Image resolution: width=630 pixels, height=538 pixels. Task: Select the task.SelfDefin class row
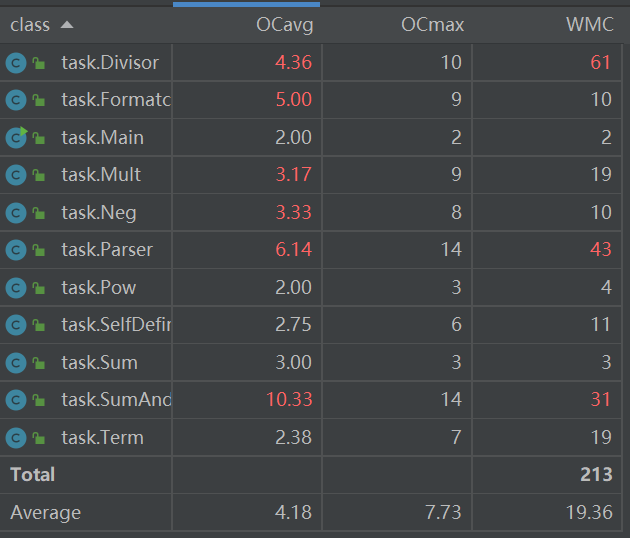click(116, 325)
